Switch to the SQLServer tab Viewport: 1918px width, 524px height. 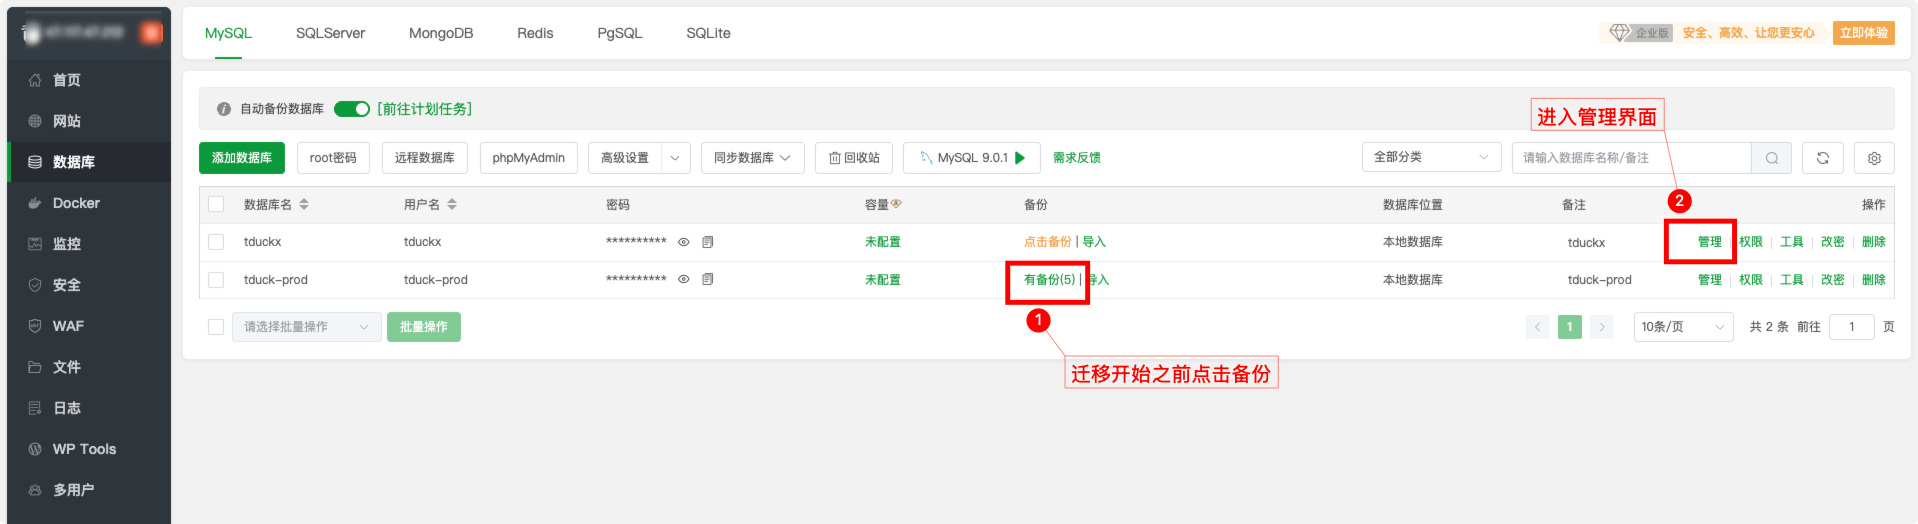click(330, 33)
